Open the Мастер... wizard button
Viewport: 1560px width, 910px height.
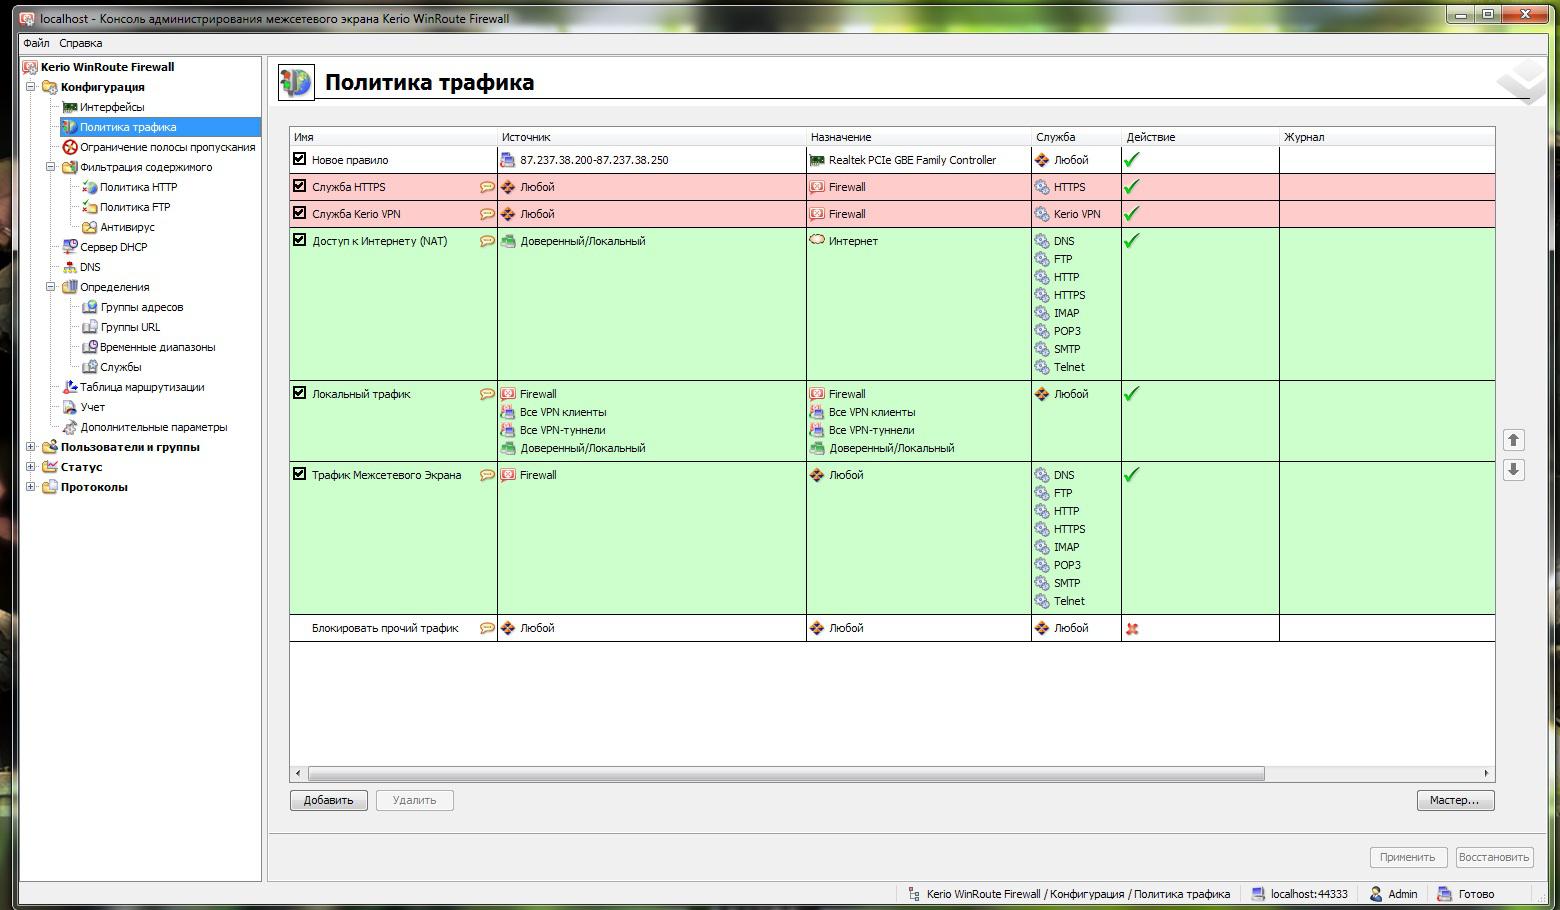click(x=1455, y=800)
